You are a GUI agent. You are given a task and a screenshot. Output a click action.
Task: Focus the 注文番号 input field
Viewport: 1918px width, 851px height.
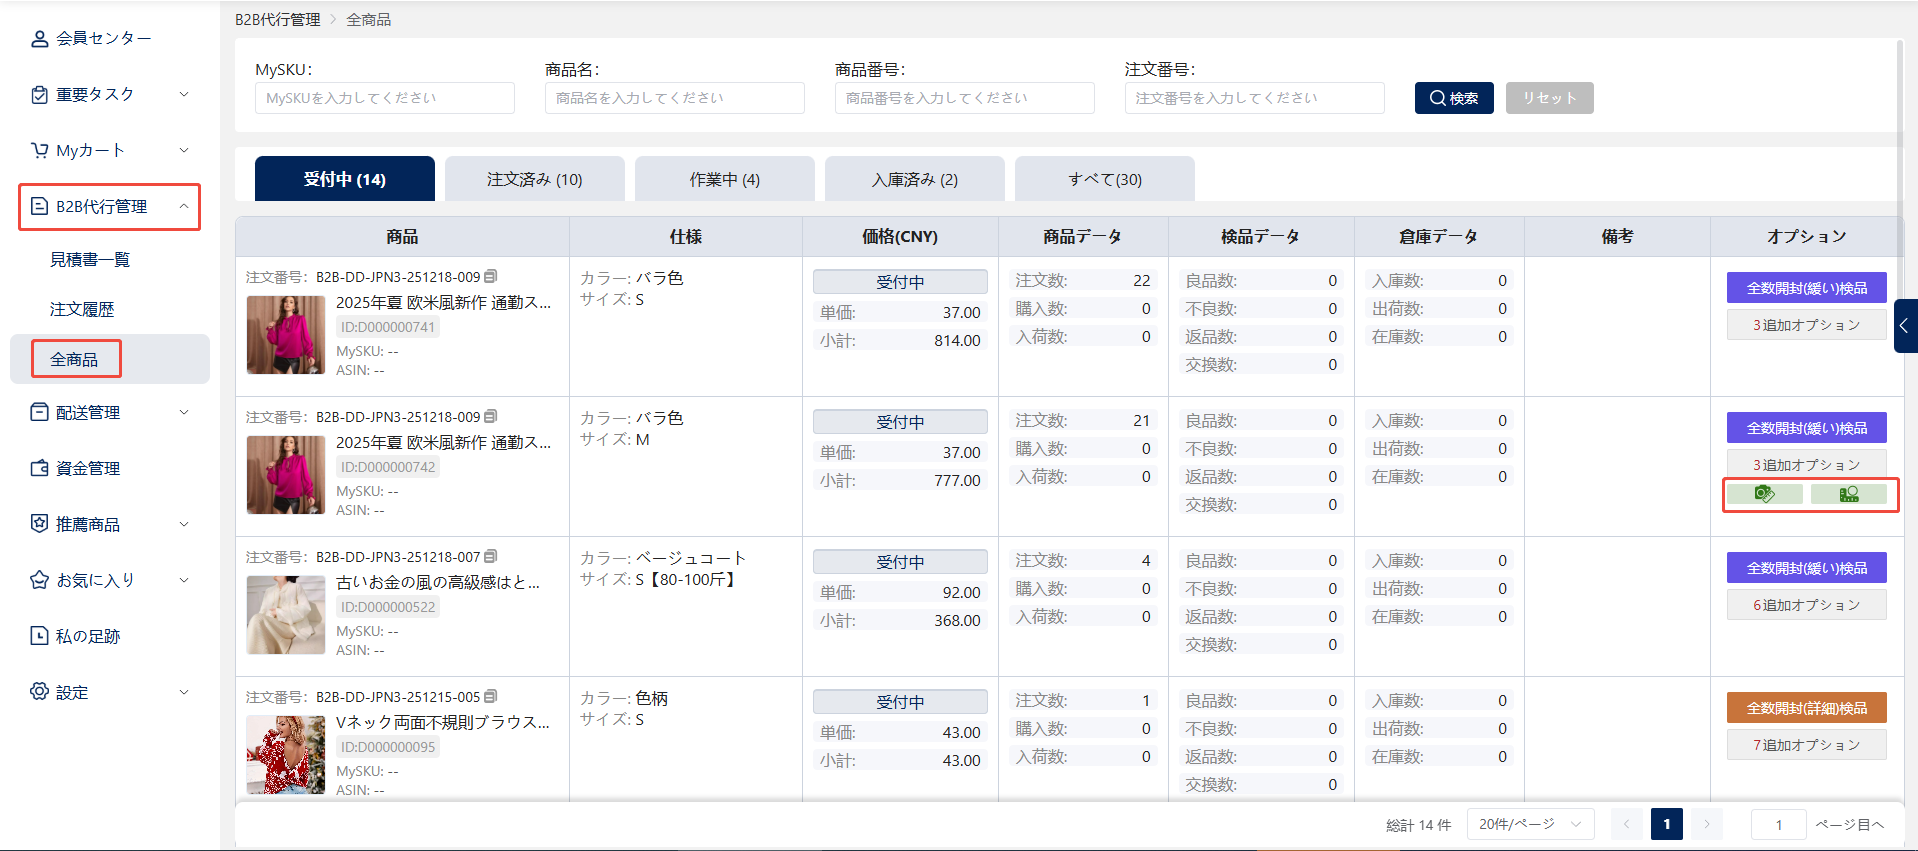pos(1255,98)
